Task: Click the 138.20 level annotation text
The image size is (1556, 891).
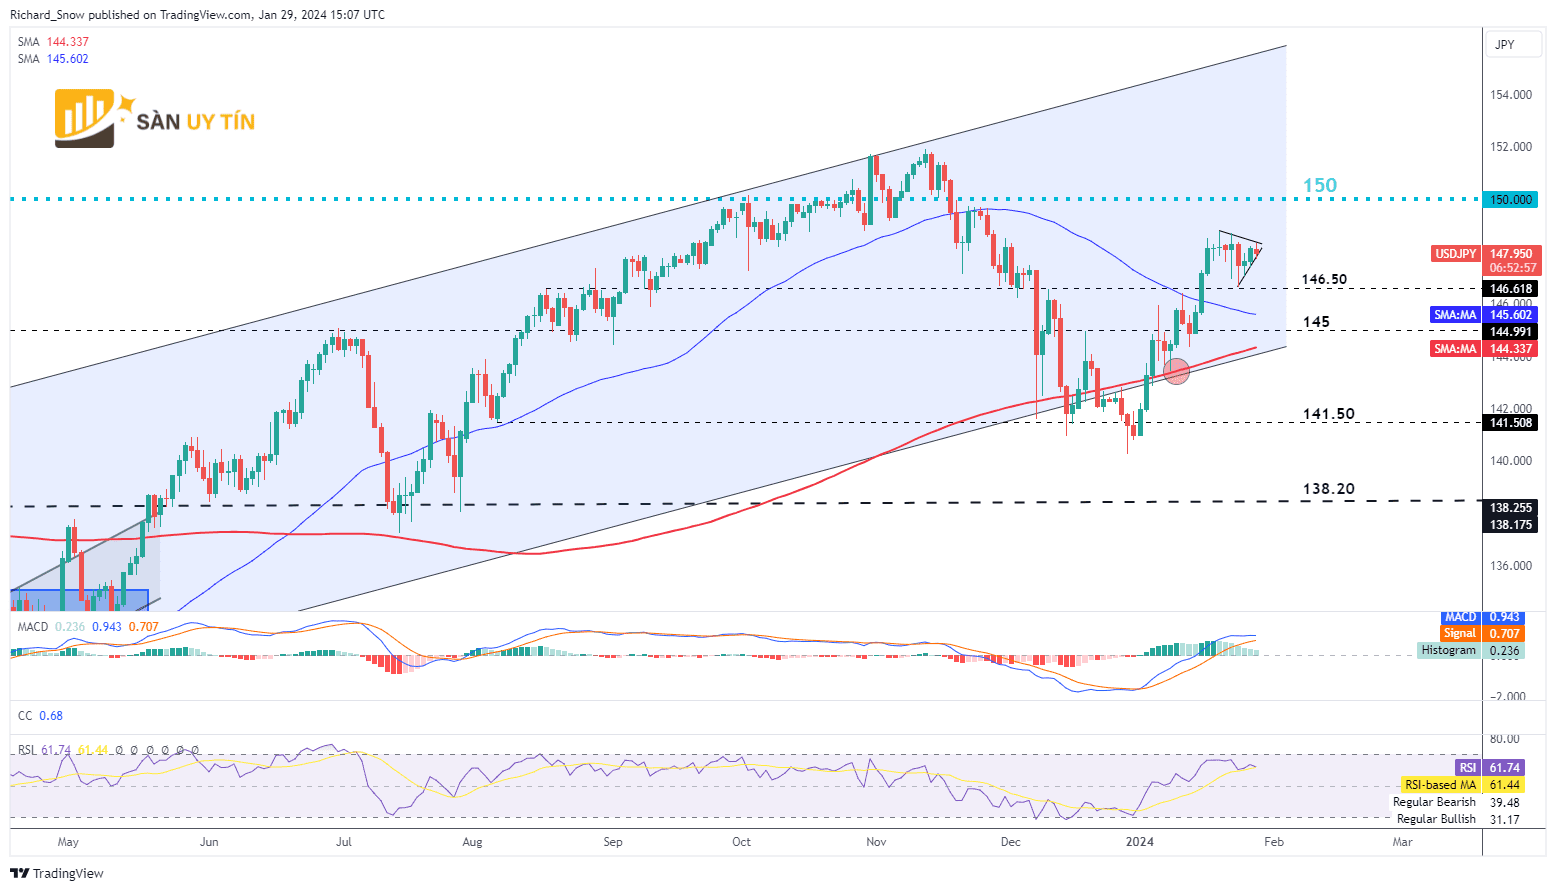Action: [1329, 489]
